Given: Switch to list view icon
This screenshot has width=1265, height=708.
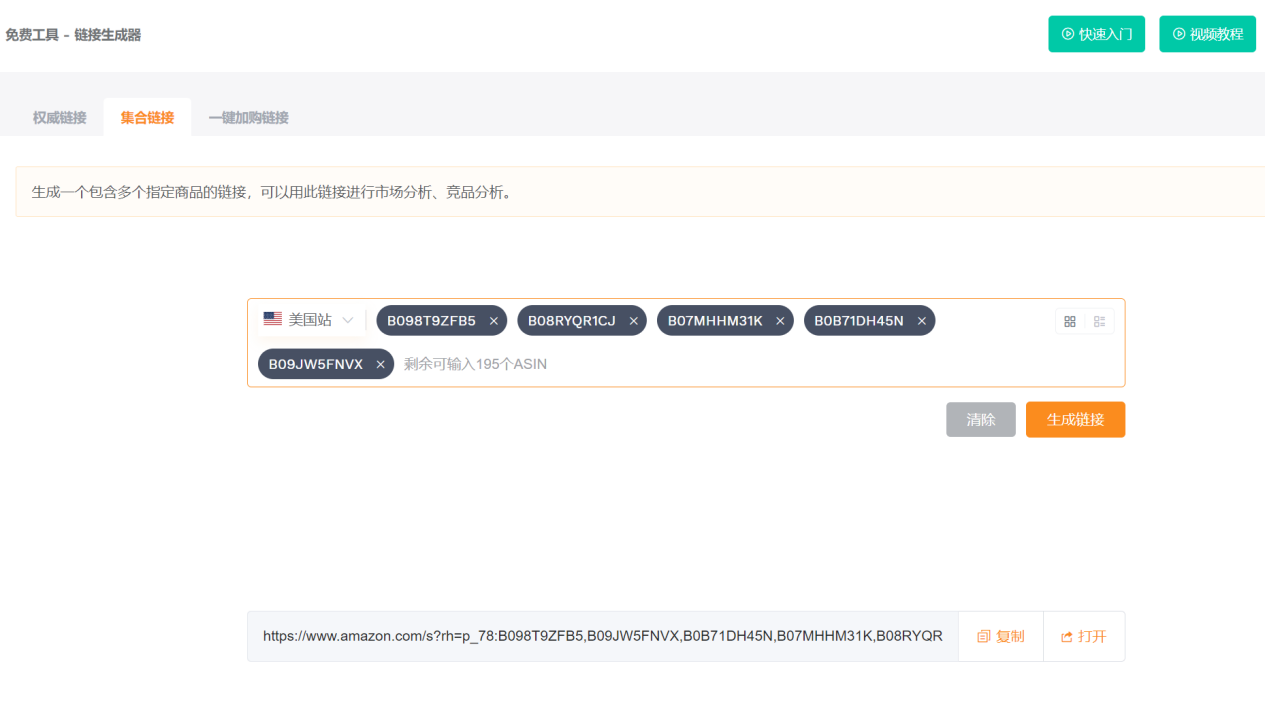Looking at the screenshot, I should (1099, 321).
